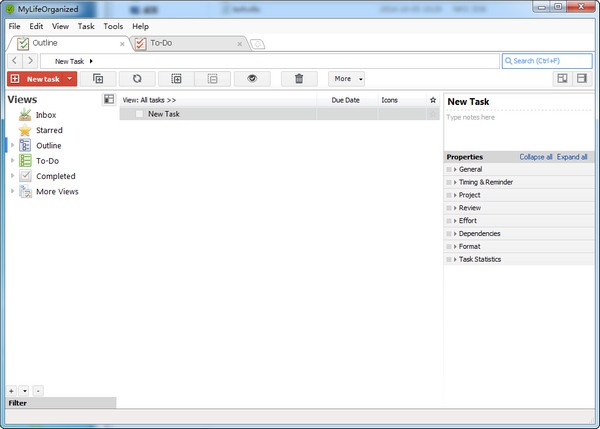This screenshot has height=429, width=600.
Task: Open the Help menu
Action: (140, 26)
